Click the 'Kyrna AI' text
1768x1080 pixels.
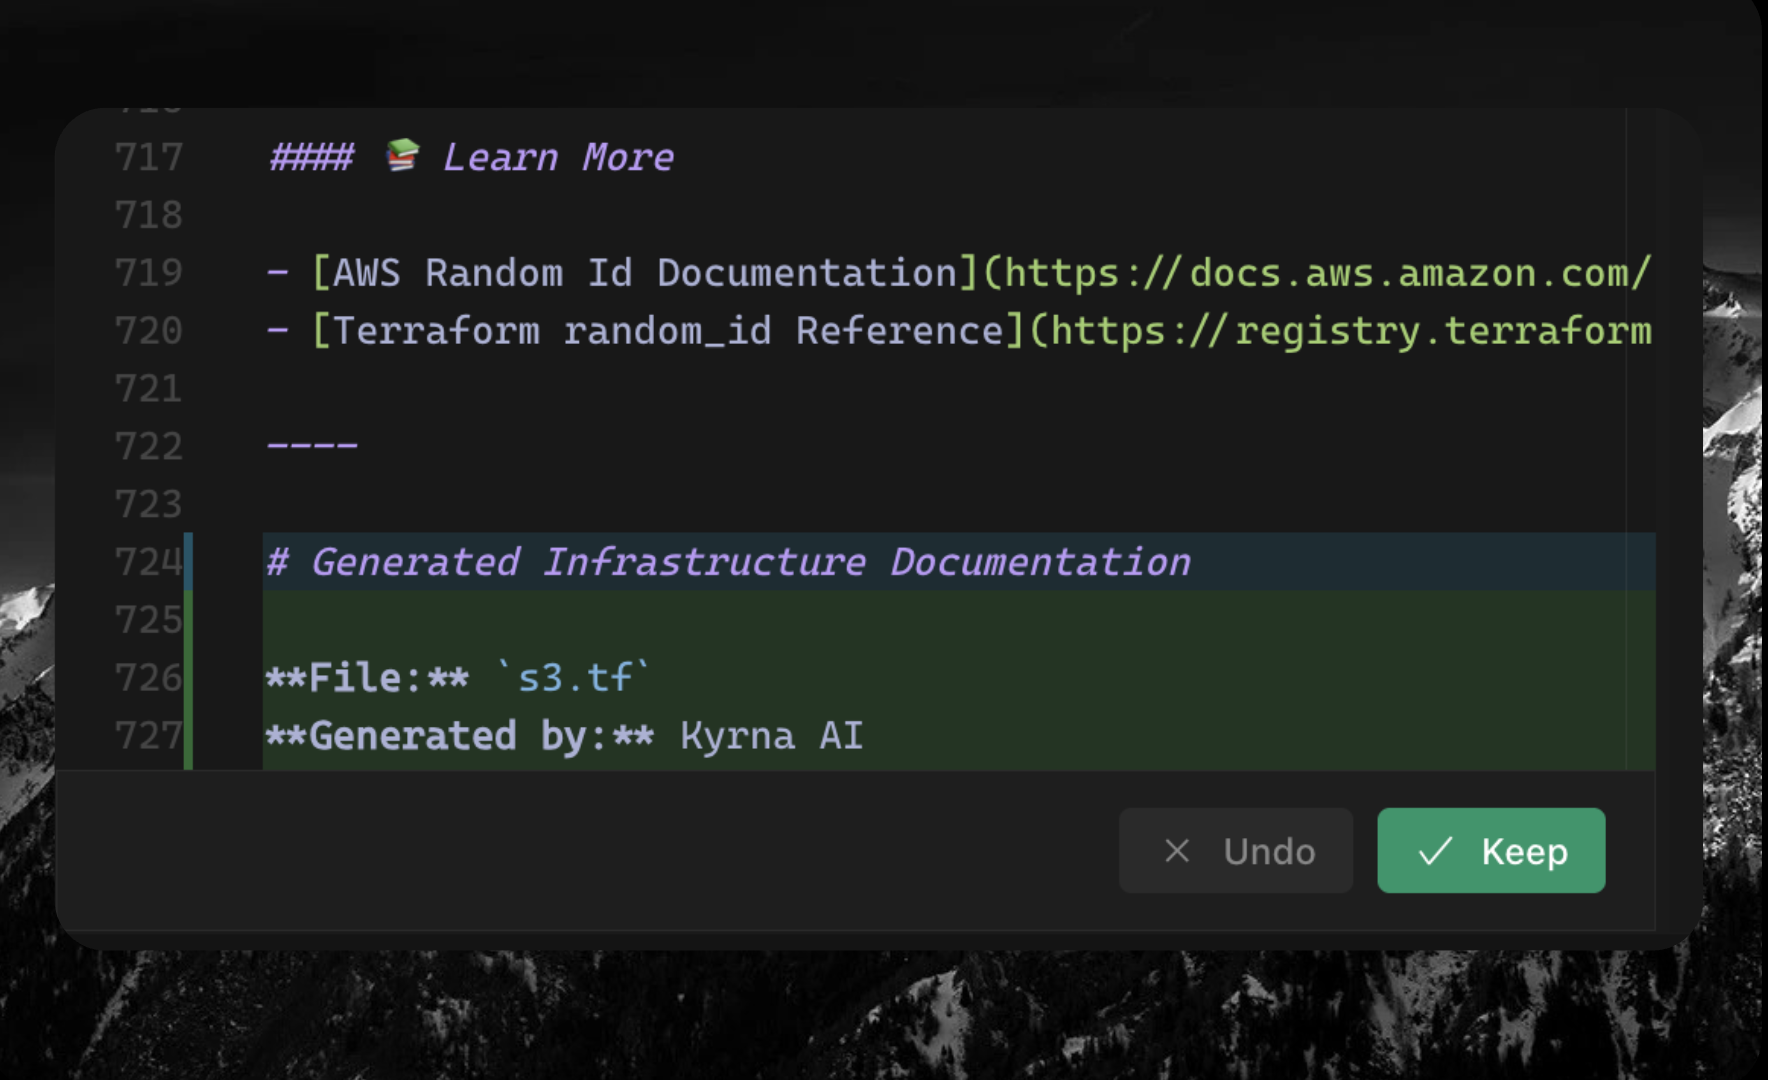(x=771, y=736)
